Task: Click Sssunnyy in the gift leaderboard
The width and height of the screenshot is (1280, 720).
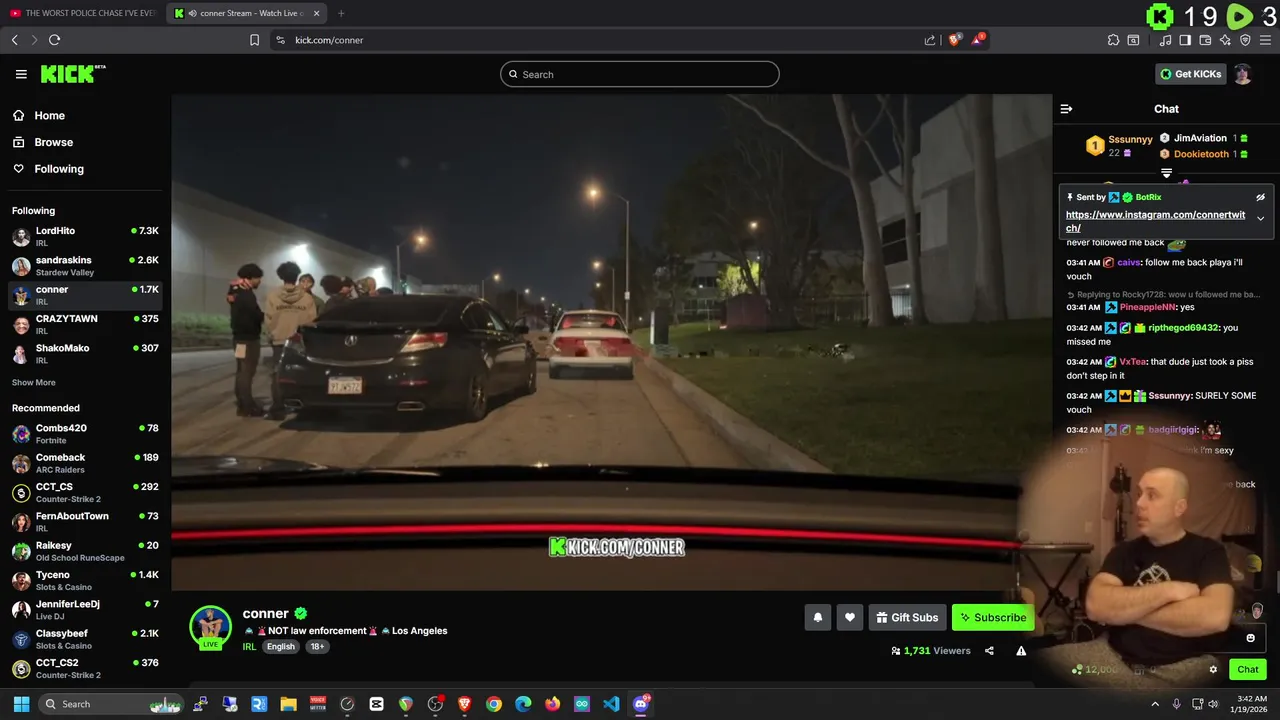Action: [x=1130, y=139]
